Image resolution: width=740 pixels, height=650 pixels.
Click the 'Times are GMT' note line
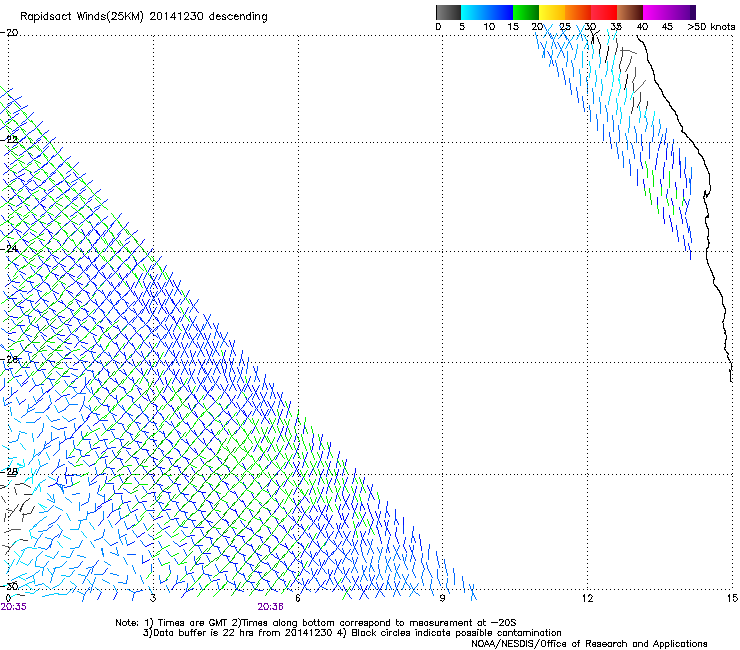pyautogui.click(x=316, y=623)
